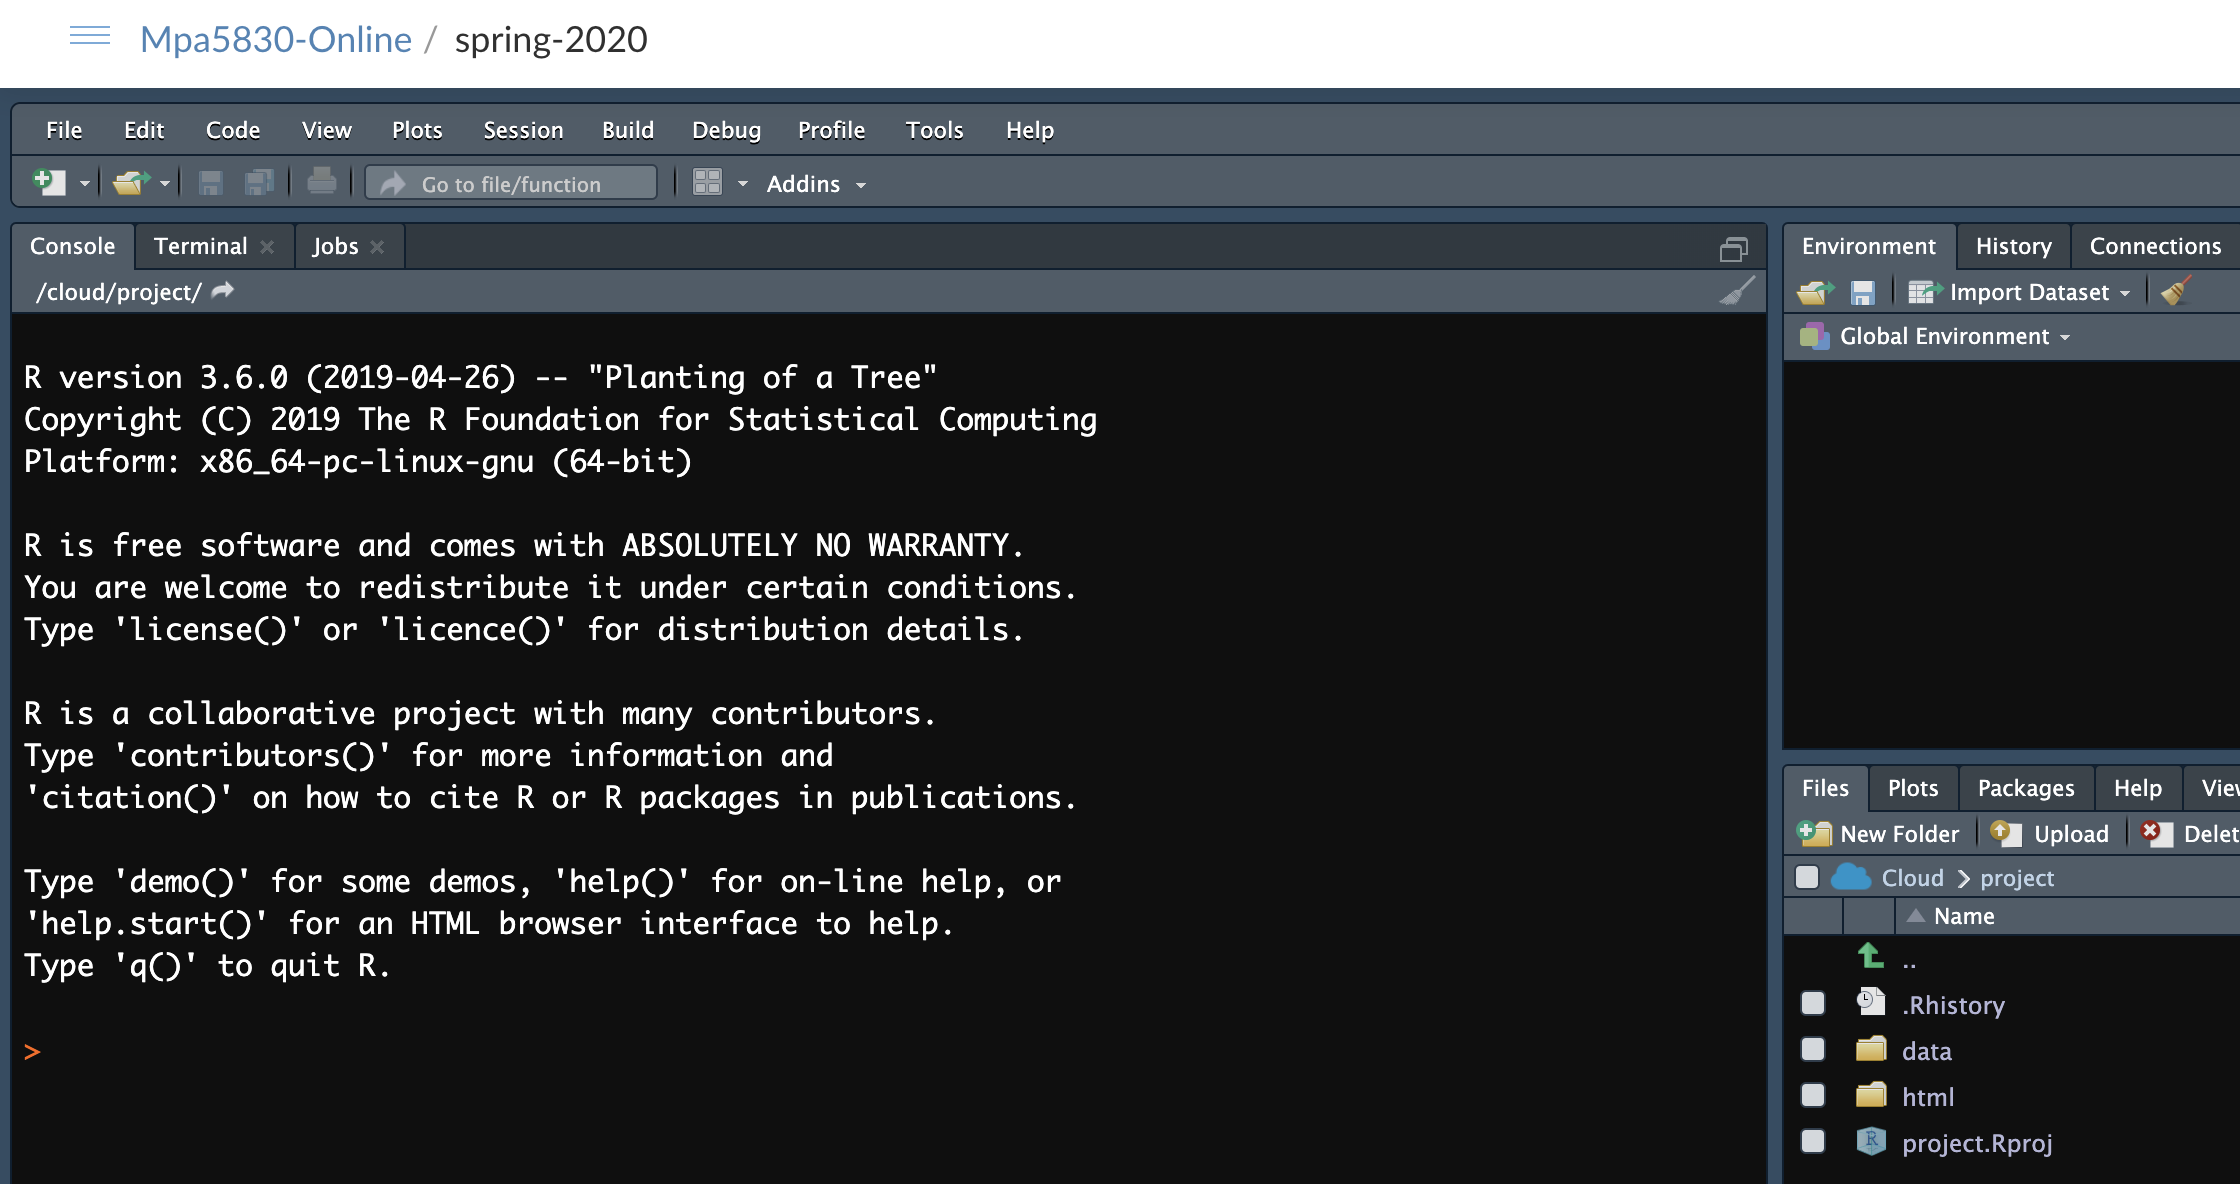Check the .Rhistory file checkbox
The height and width of the screenshot is (1184, 2240).
pyautogui.click(x=1812, y=1003)
